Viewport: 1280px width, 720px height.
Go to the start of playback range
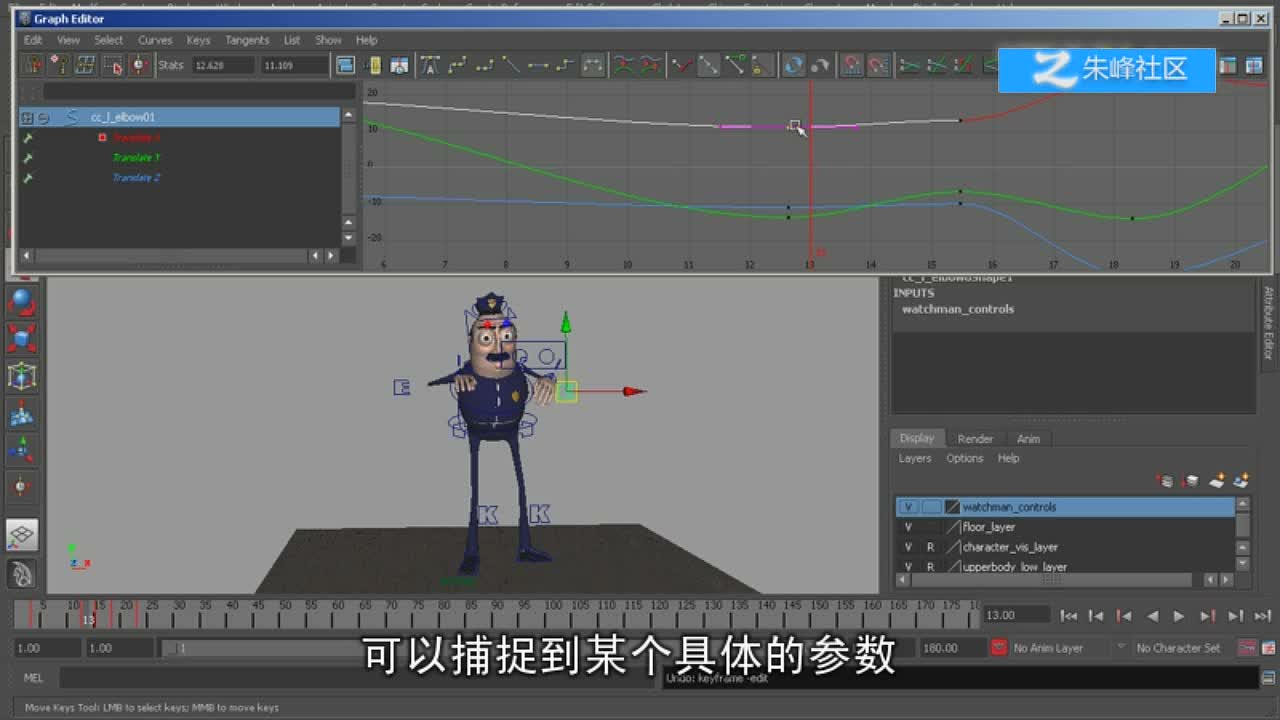tap(1069, 616)
